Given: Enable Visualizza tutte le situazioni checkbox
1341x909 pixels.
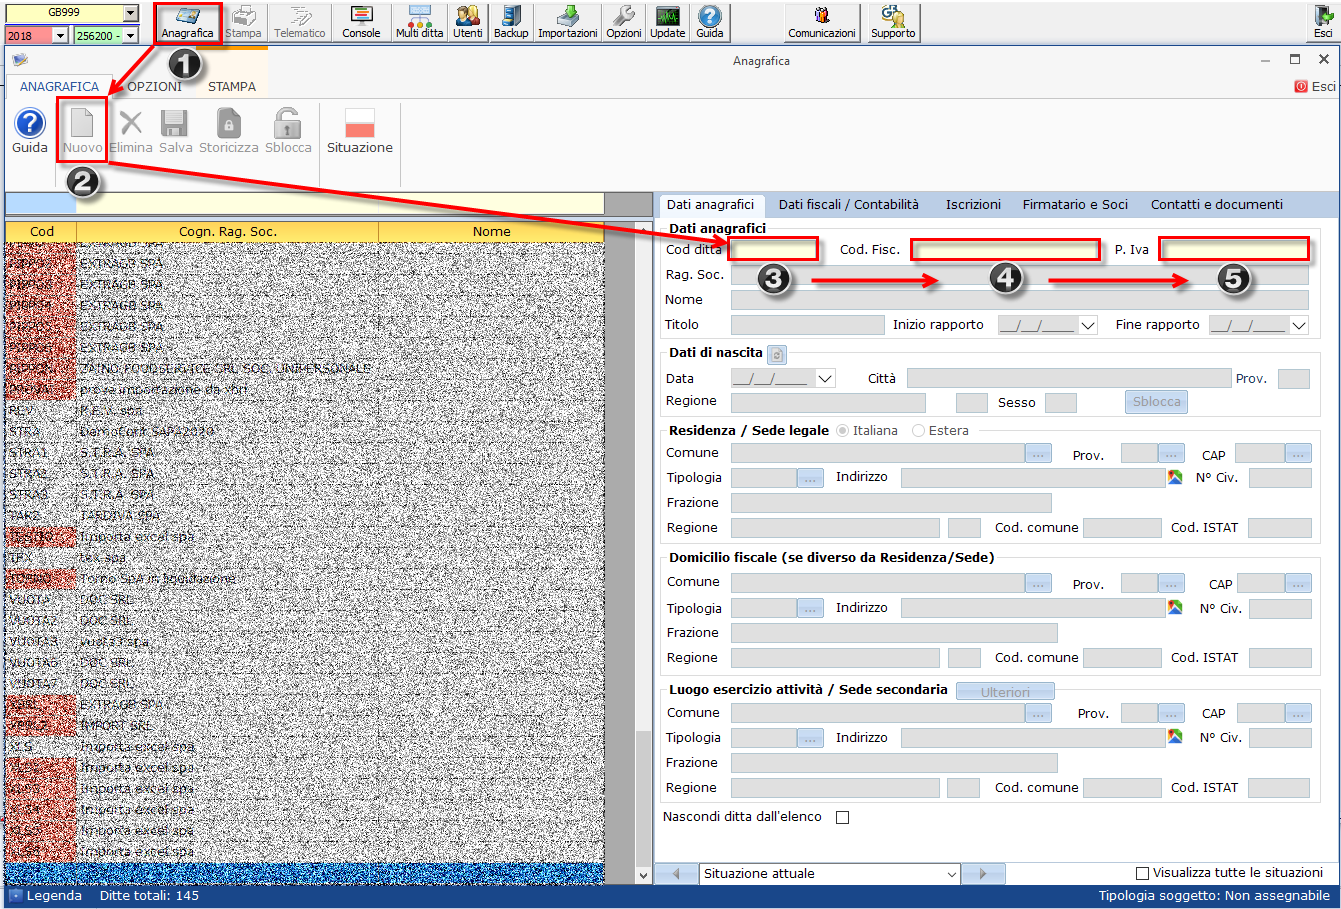Looking at the screenshot, I should coord(1143,873).
